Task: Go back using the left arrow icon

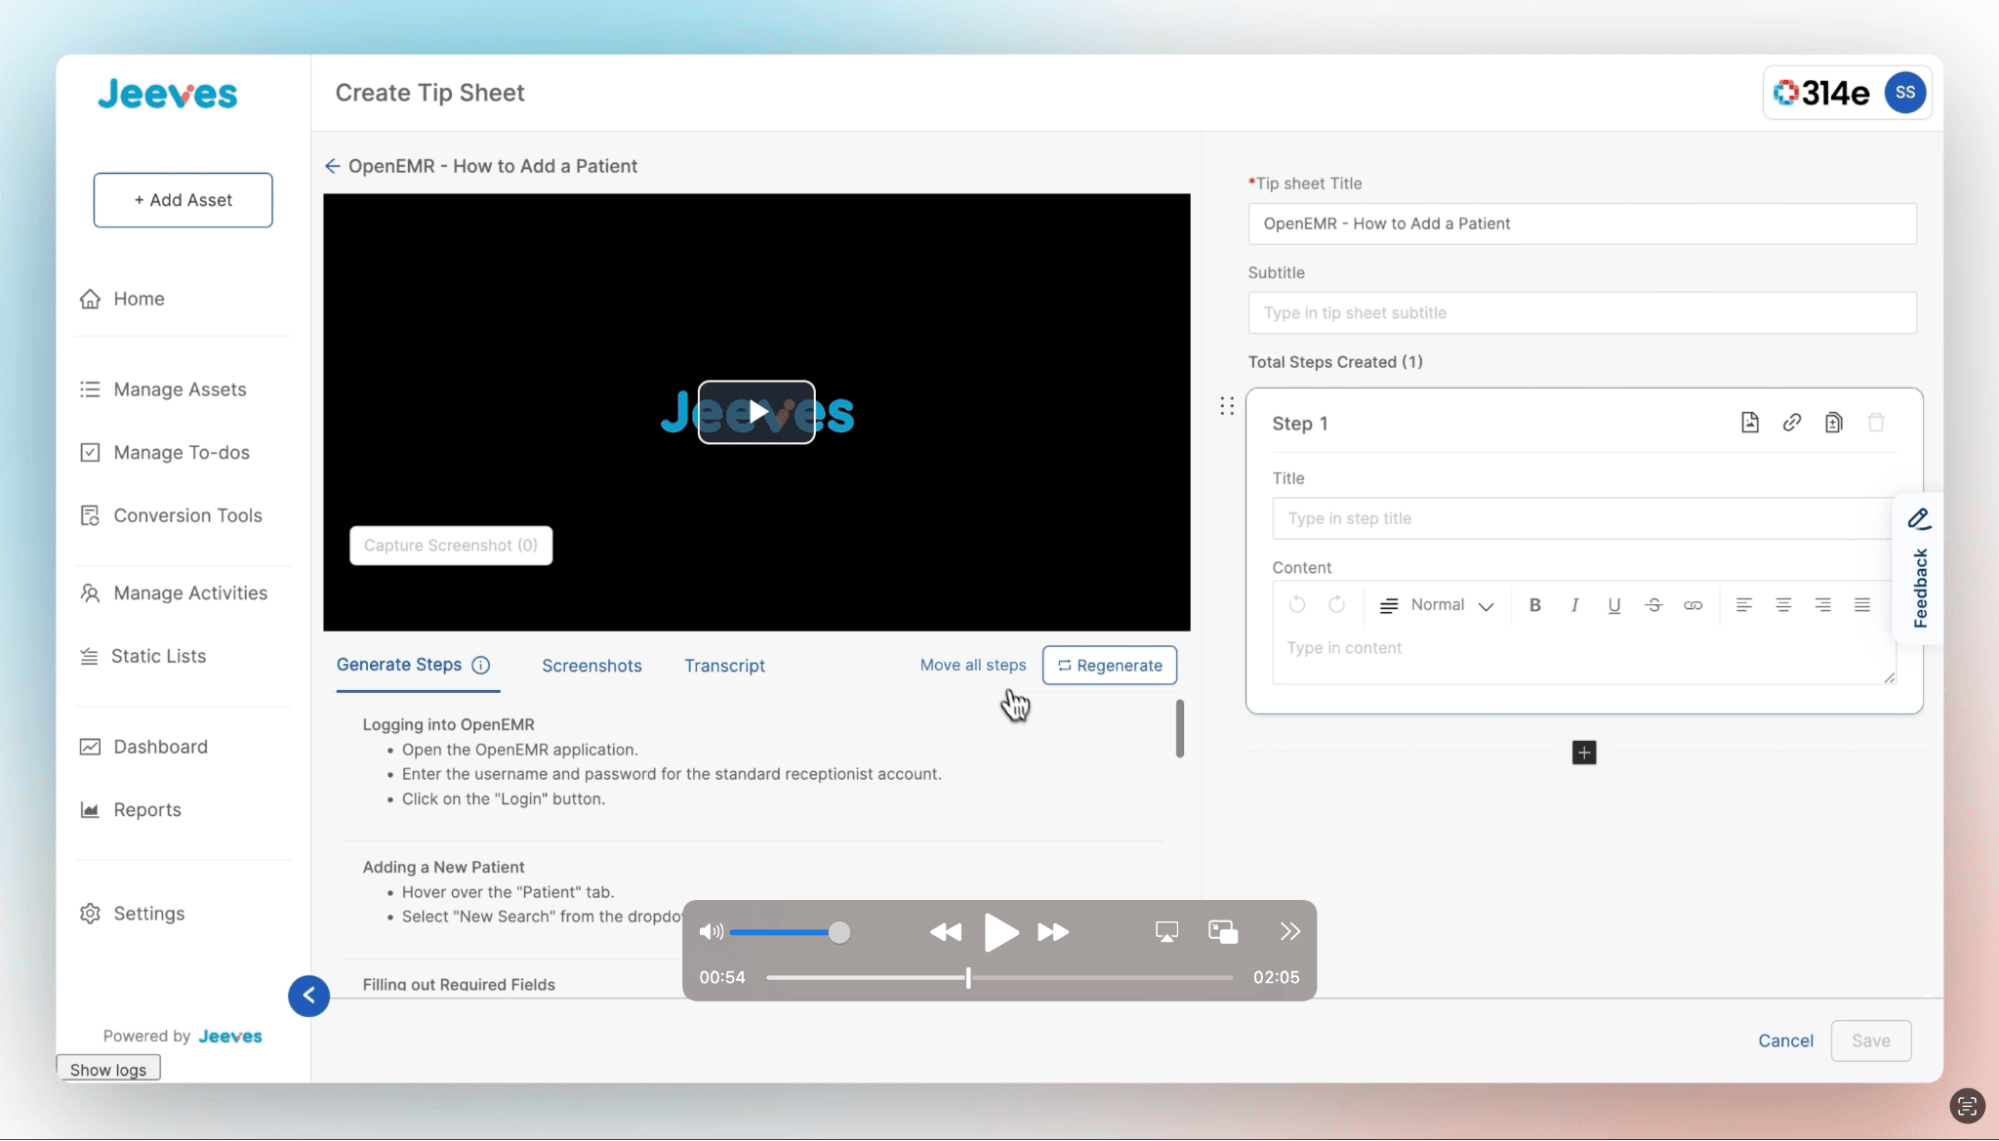Action: point(333,166)
